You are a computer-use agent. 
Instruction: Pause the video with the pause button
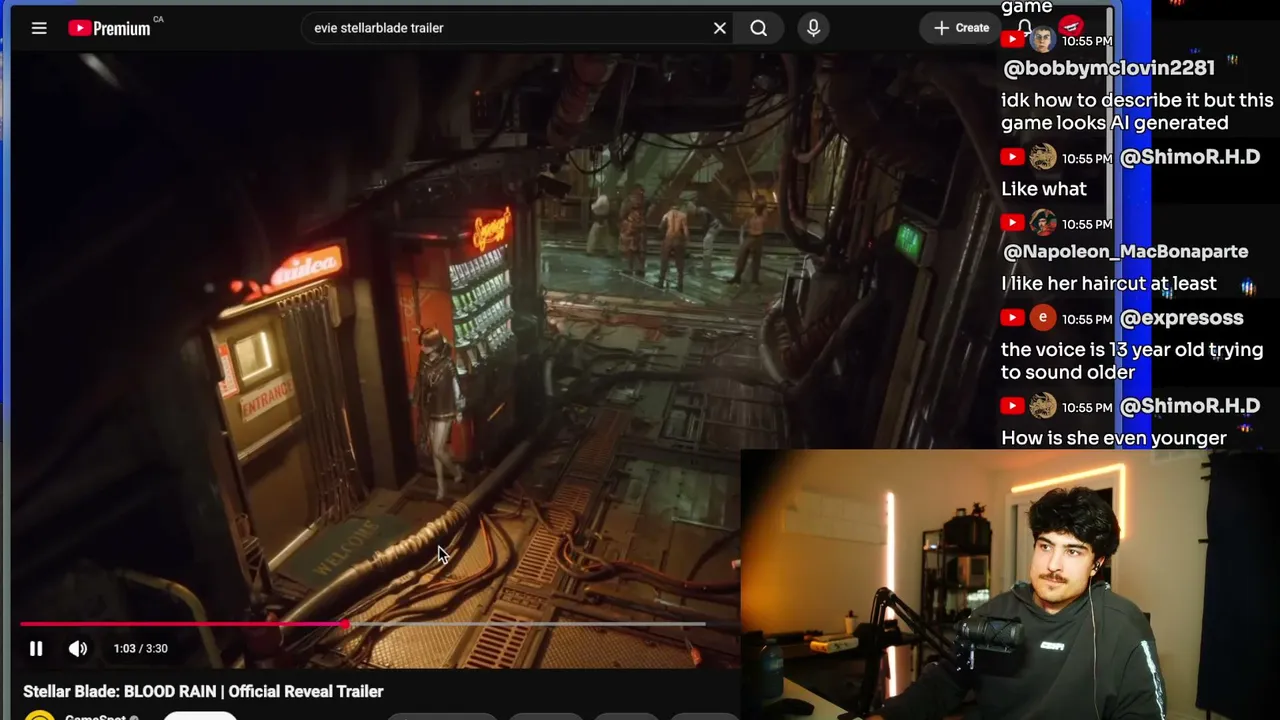36,649
